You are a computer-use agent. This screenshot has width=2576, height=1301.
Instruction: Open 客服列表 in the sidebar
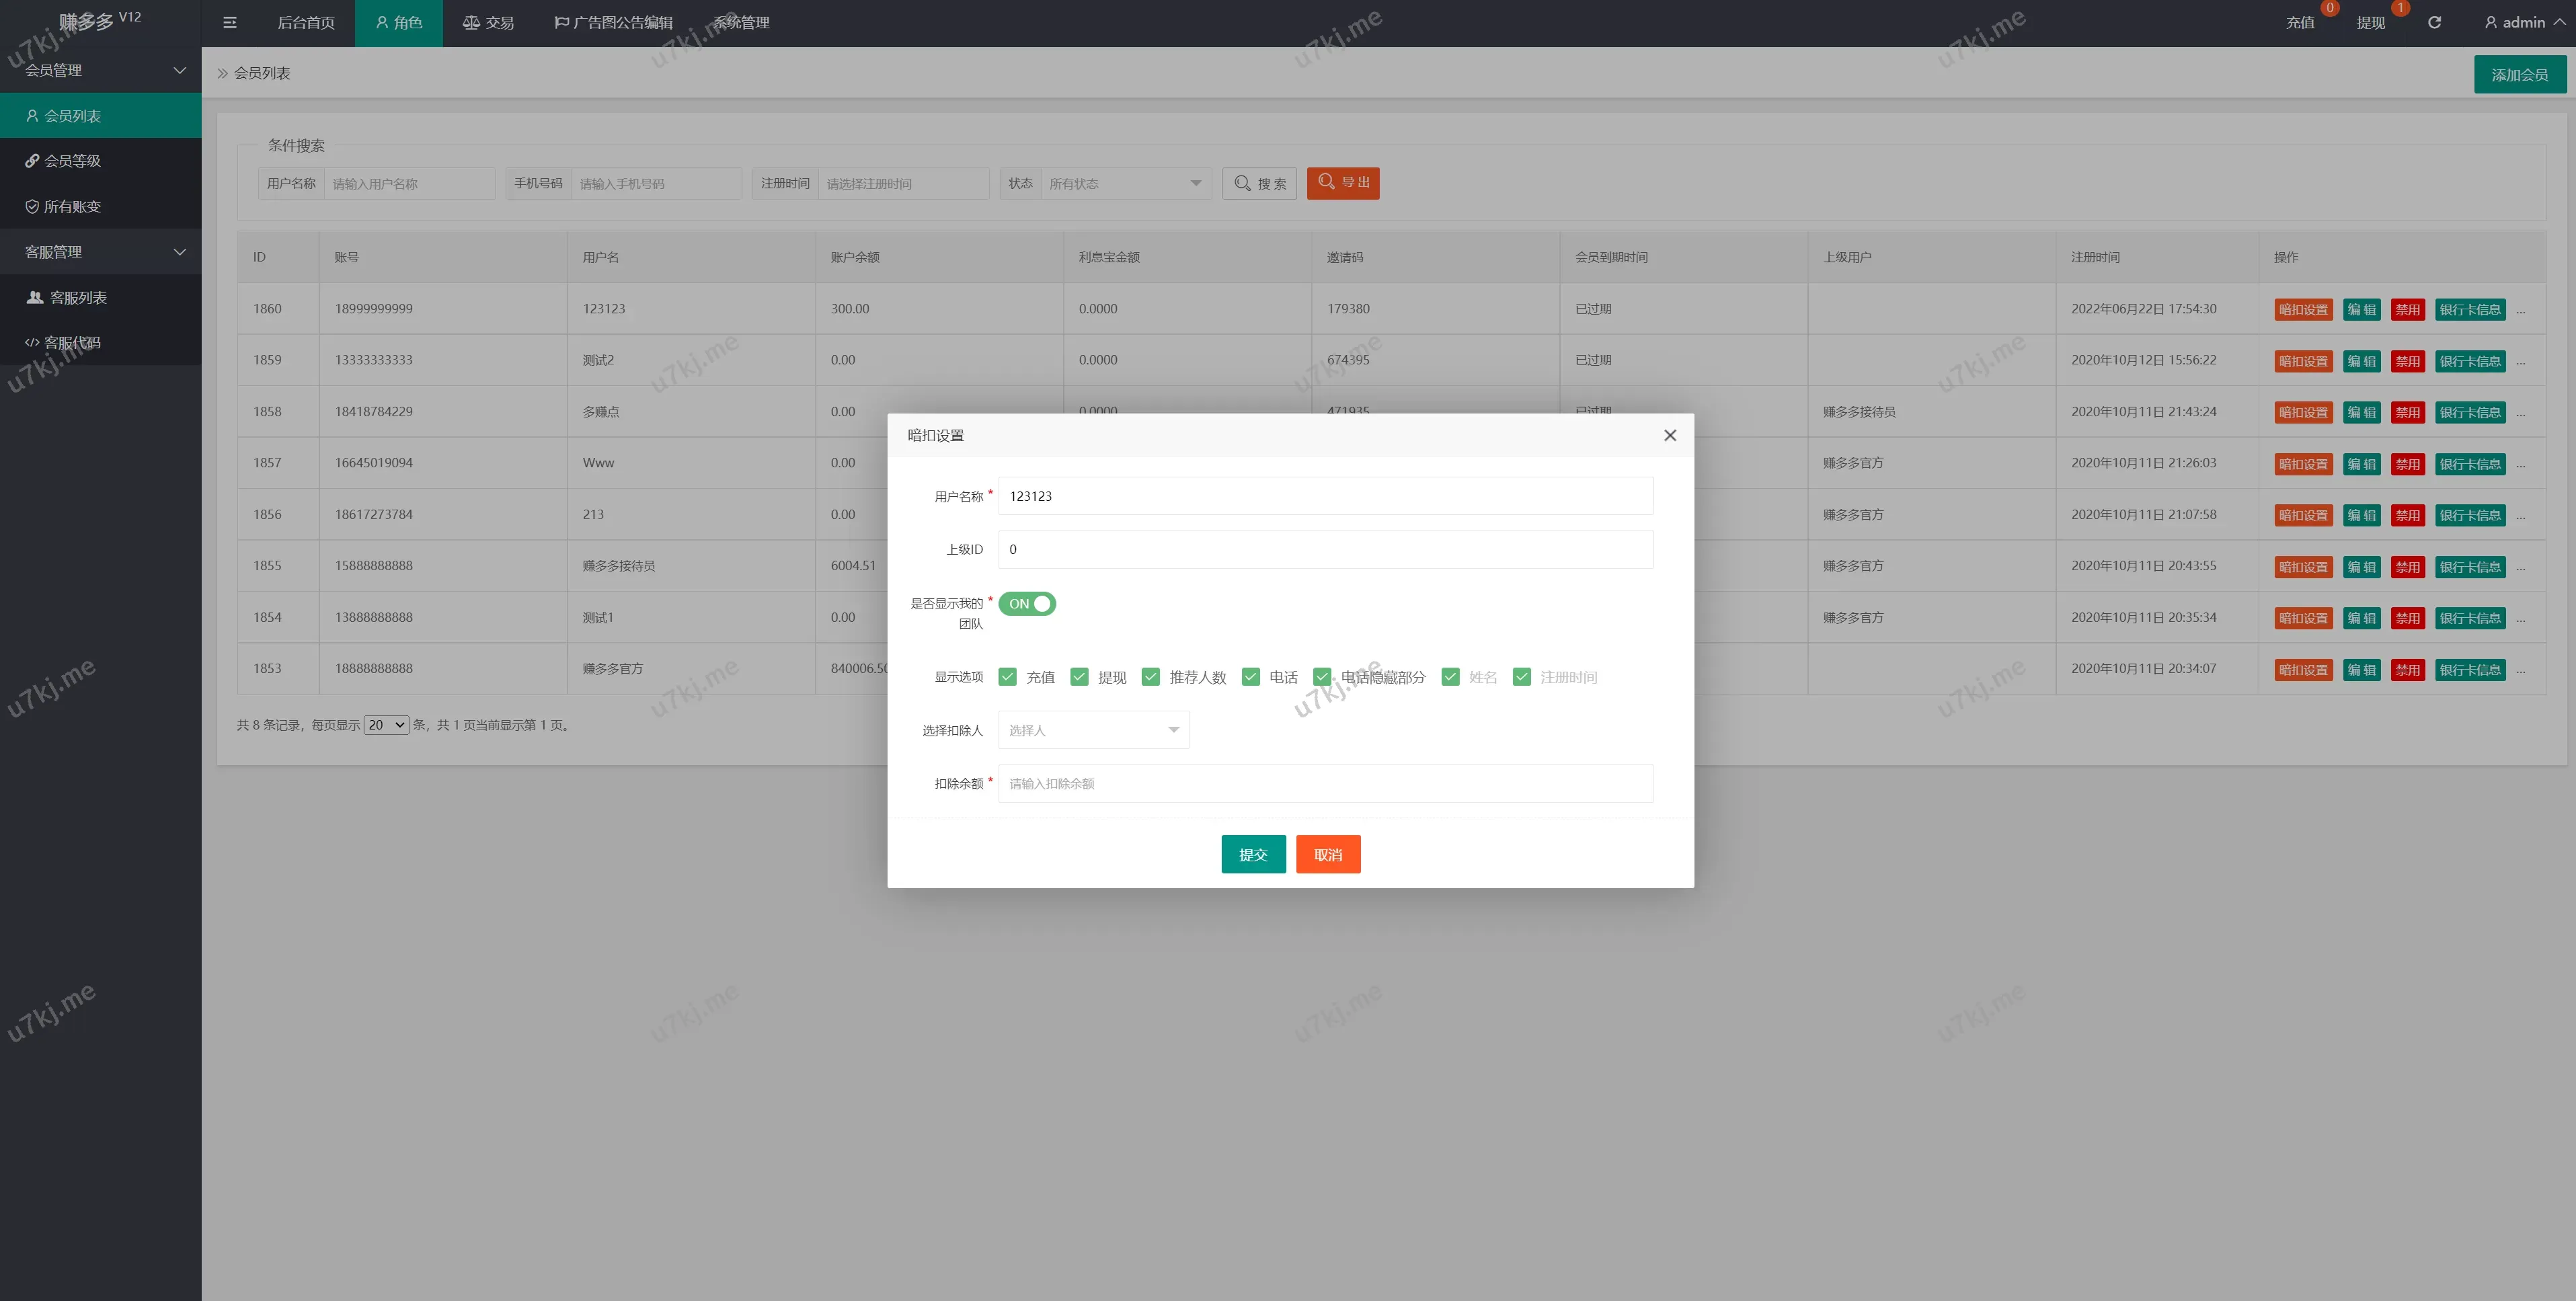[x=78, y=297]
